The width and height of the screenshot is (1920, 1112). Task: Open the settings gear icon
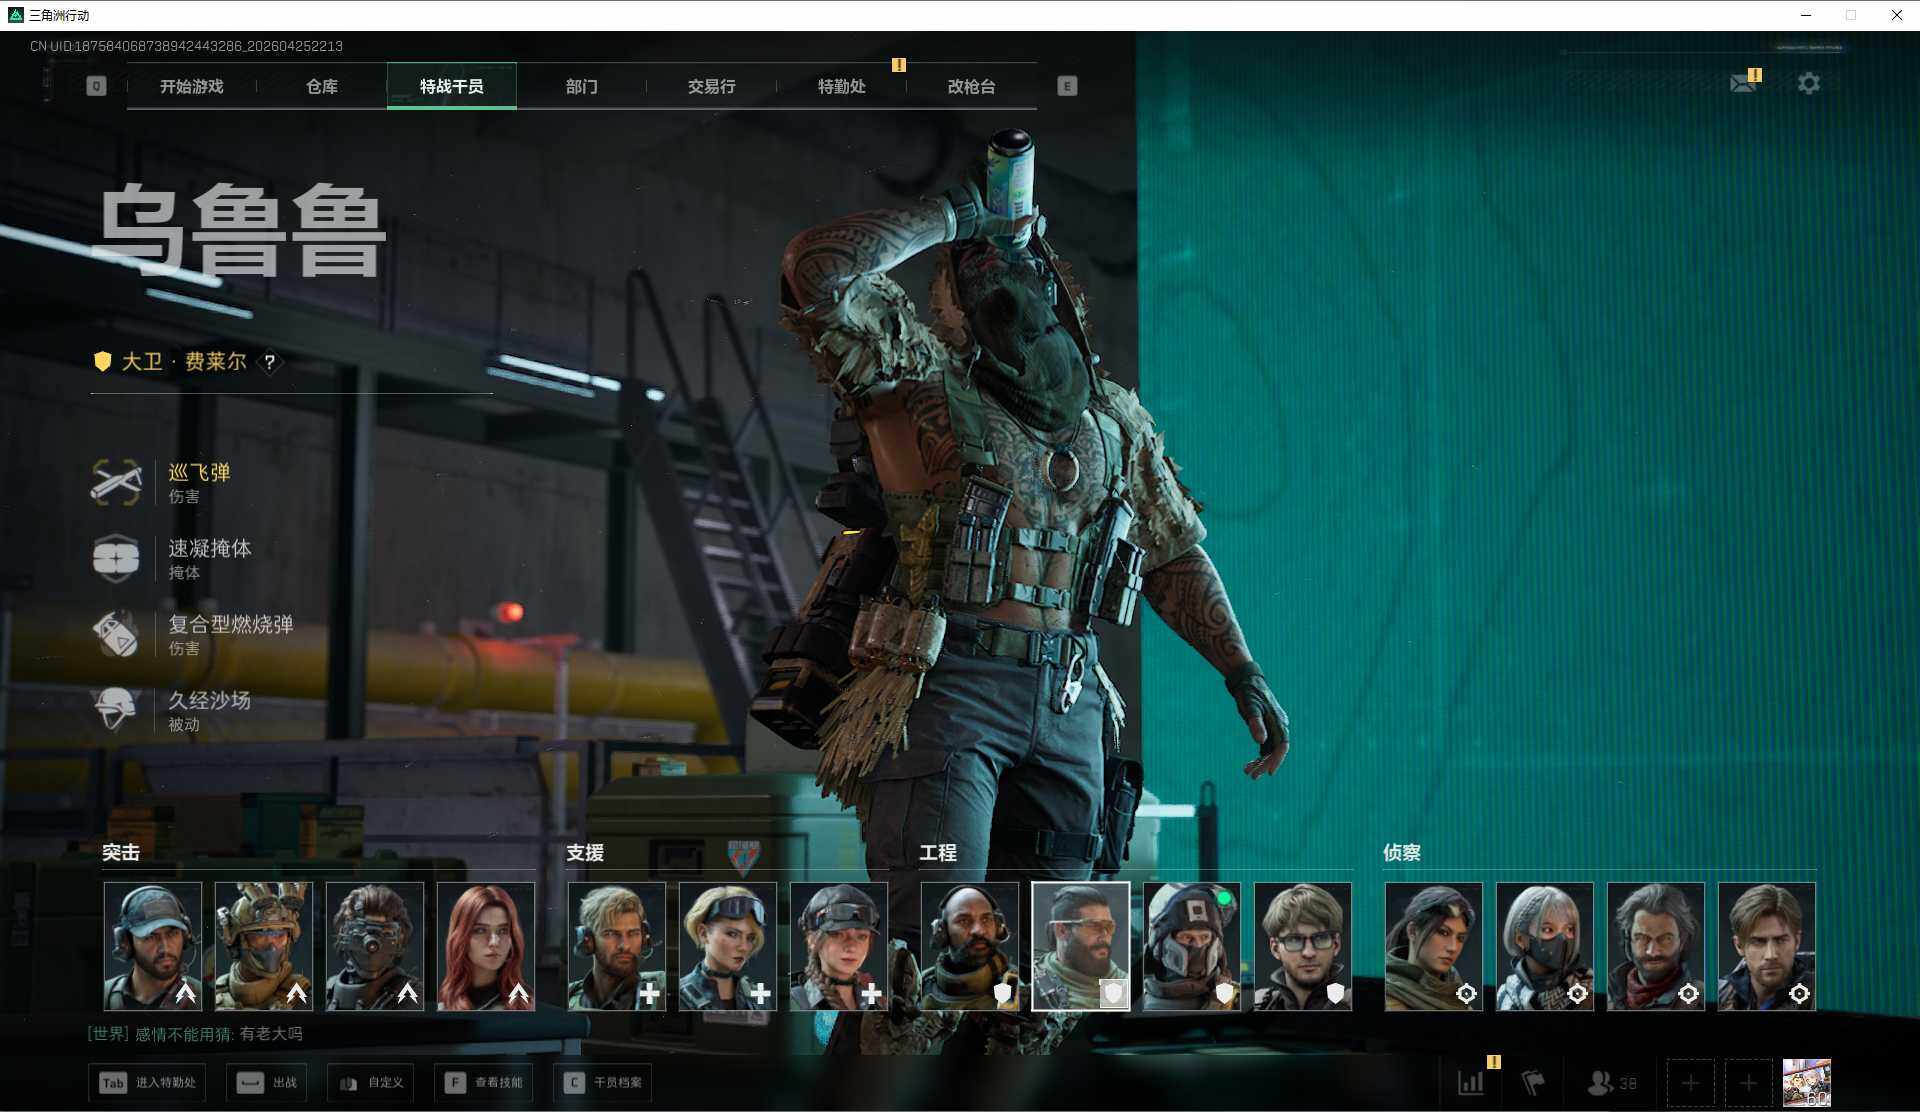point(1808,84)
